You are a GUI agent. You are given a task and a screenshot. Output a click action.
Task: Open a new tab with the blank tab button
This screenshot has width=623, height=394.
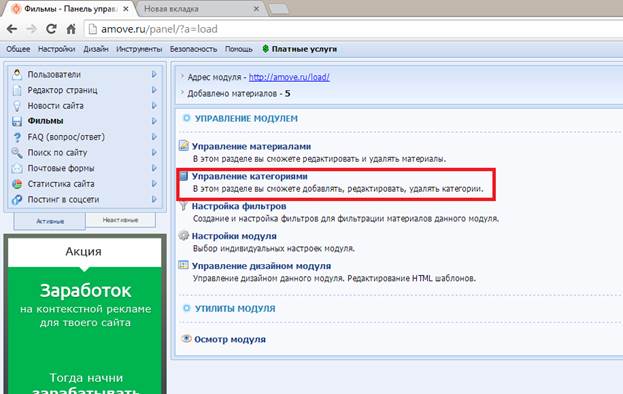[279, 9]
